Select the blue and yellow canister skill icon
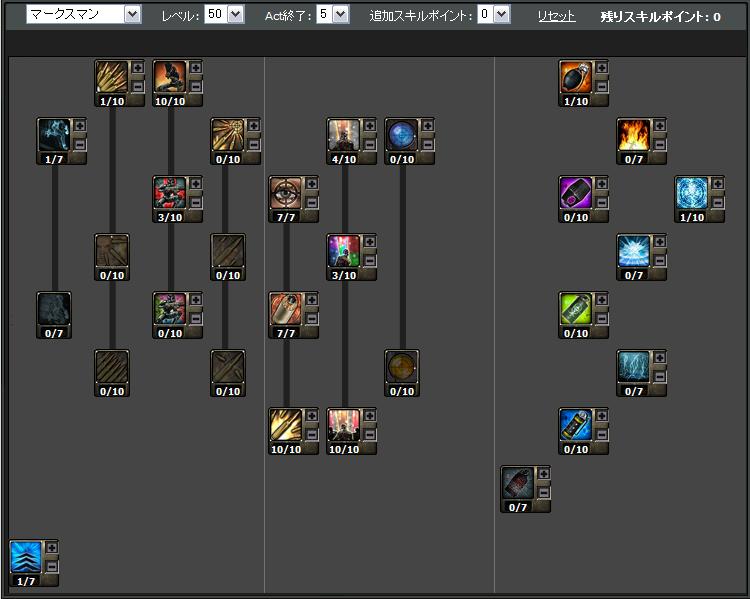Image resolution: width=750 pixels, height=599 pixels. point(576,424)
